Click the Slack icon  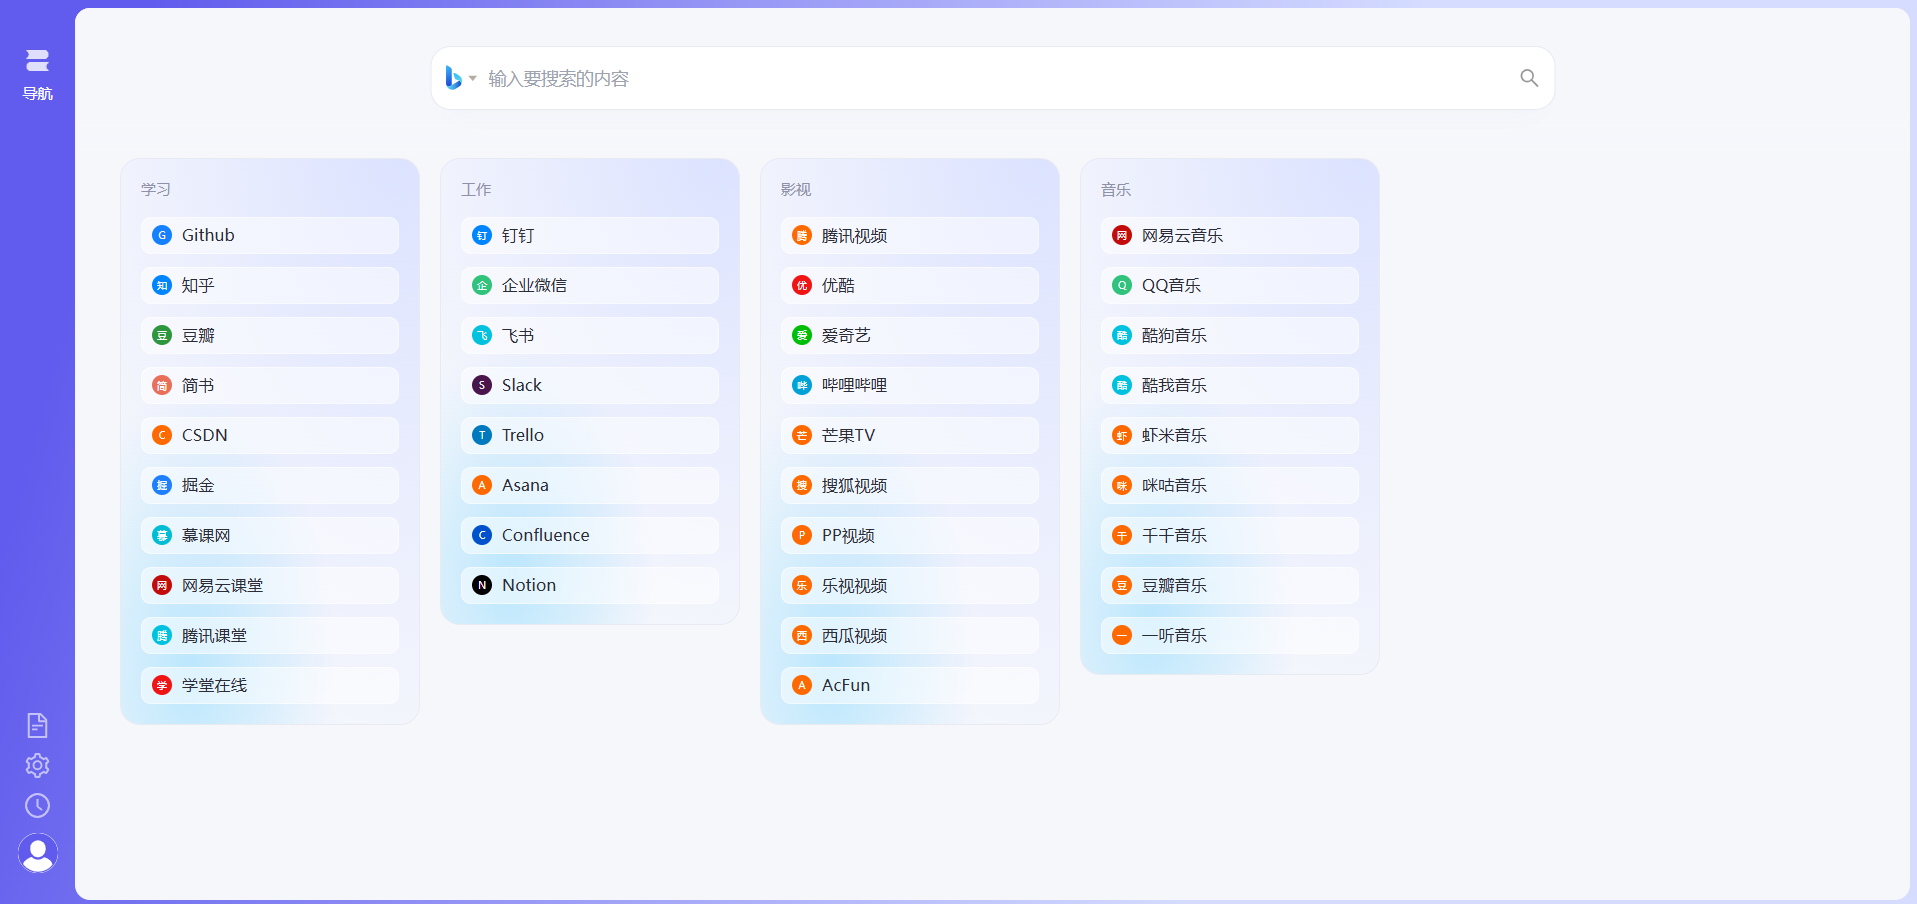[x=482, y=385]
